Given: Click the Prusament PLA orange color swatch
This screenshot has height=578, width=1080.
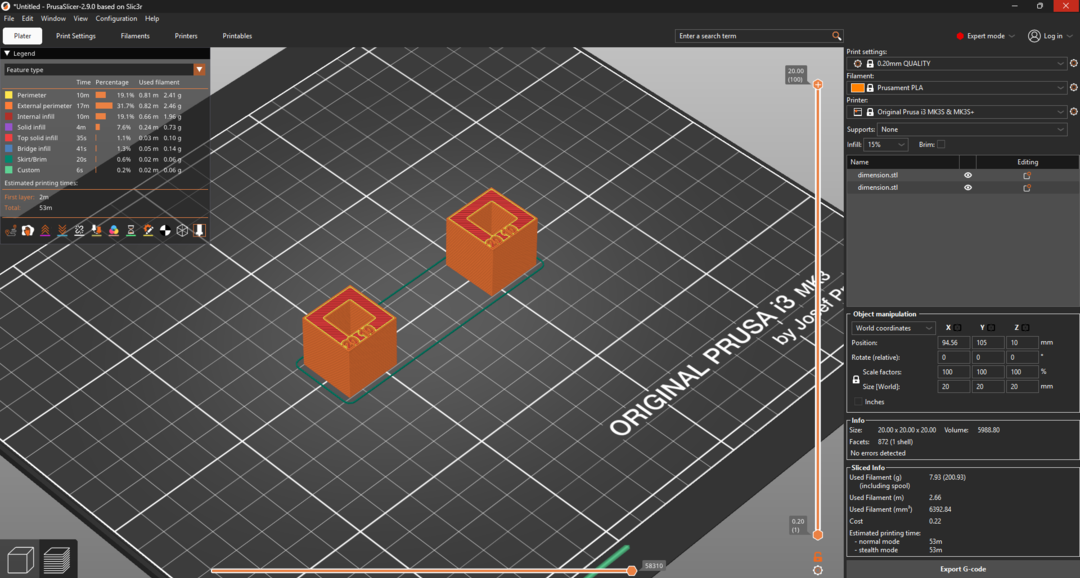Looking at the screenshot, I should [858, 87].
